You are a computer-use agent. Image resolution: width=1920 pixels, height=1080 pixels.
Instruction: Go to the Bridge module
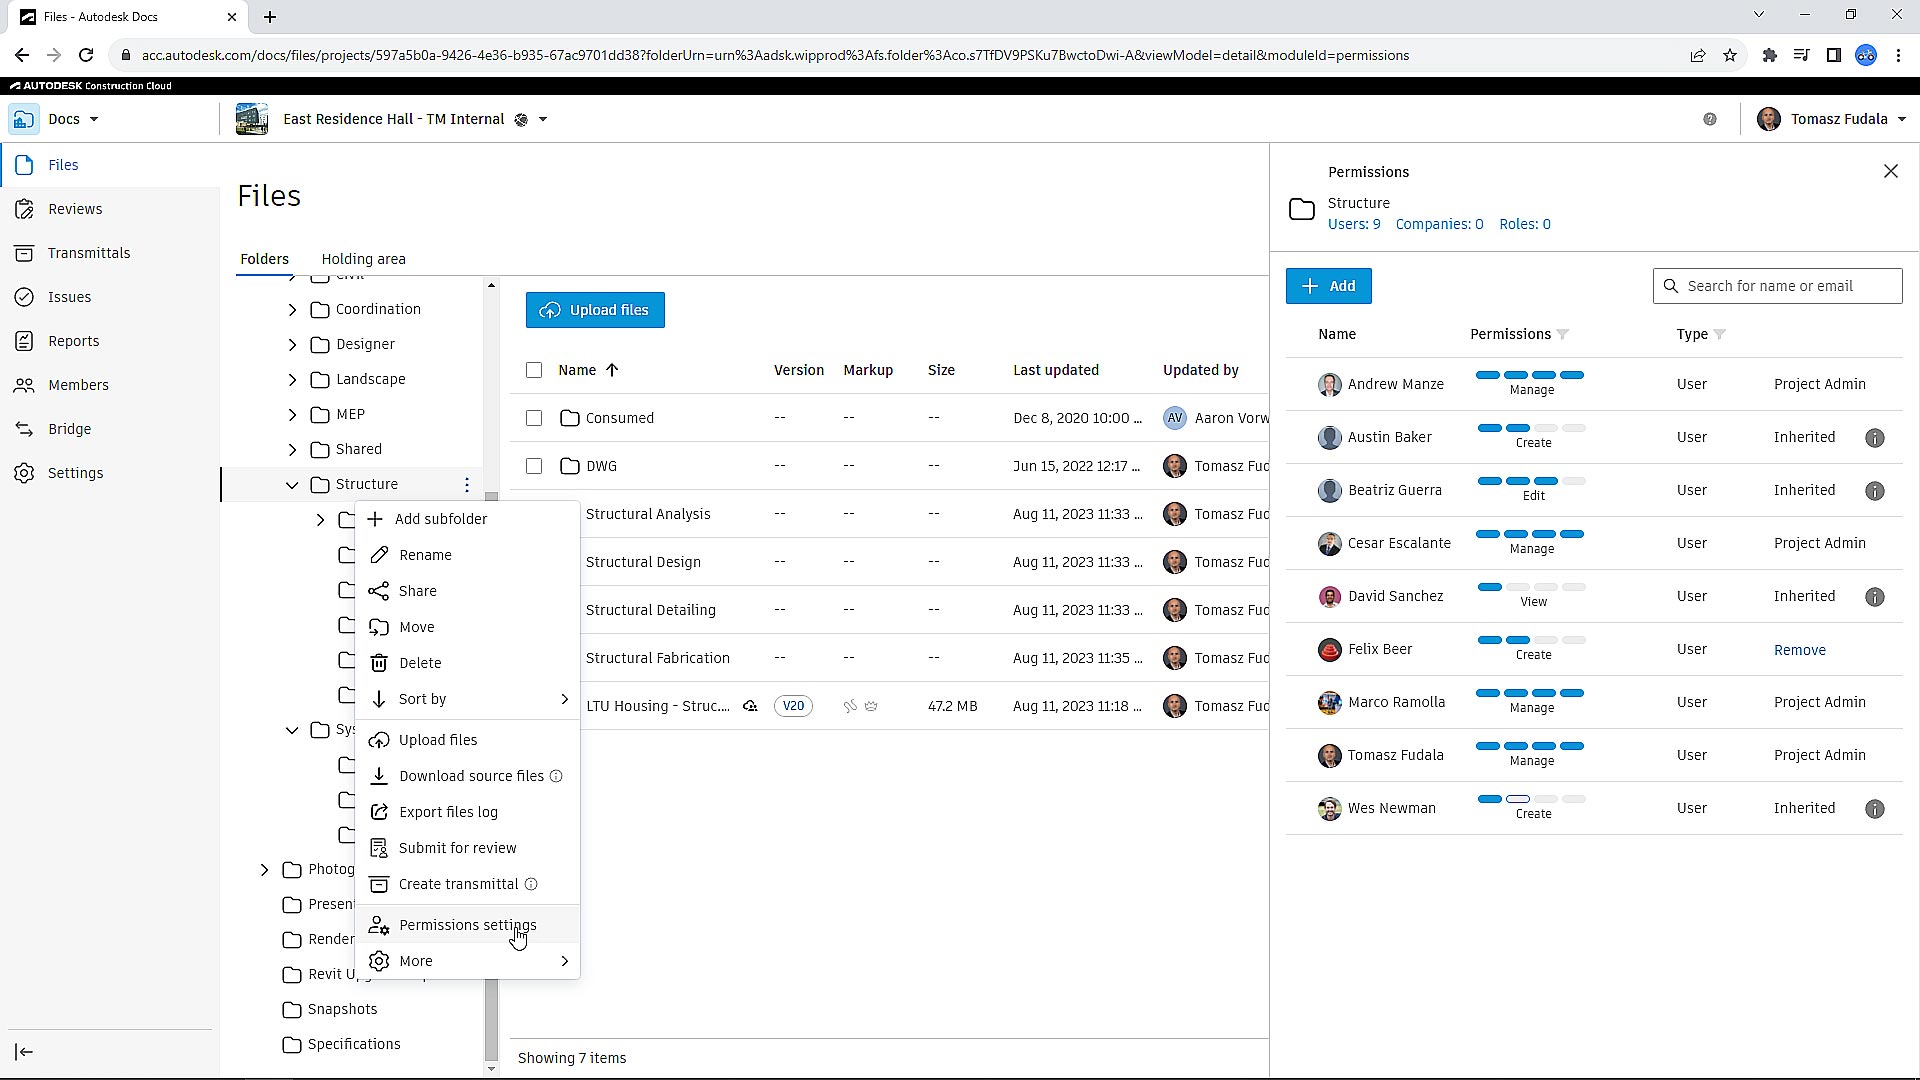point(69,429)
